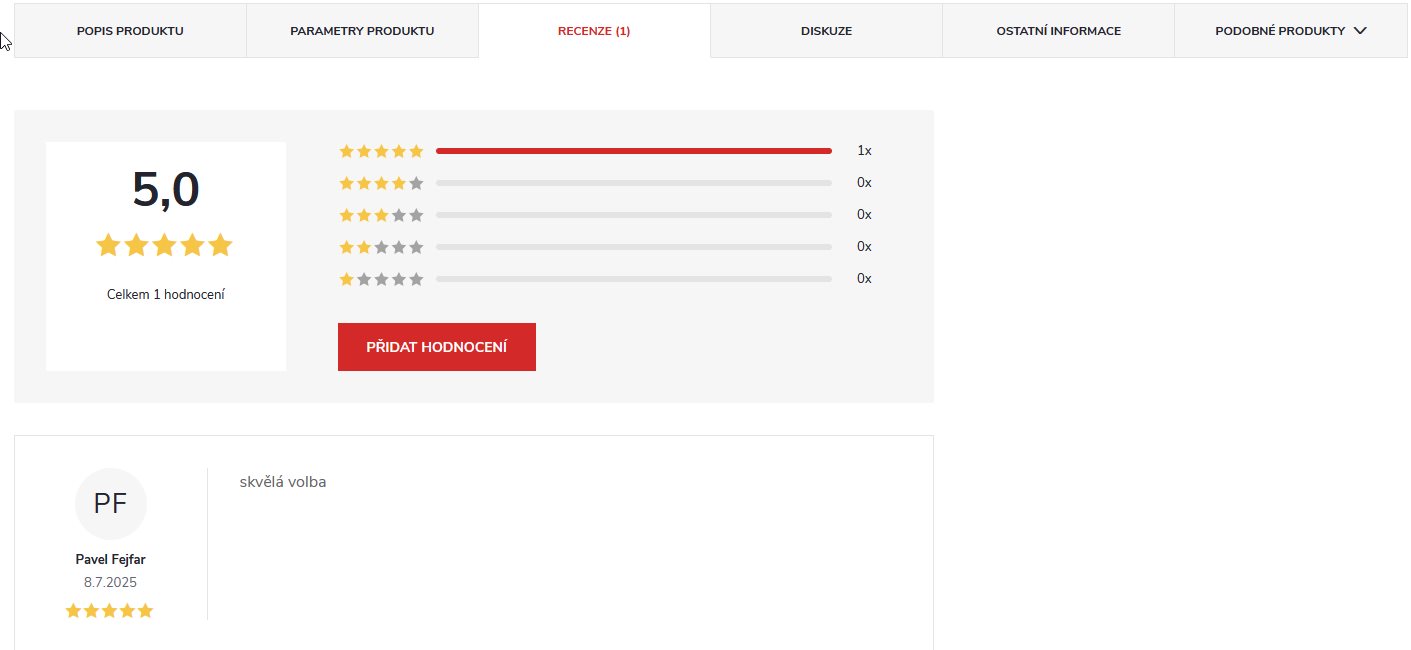This screenshot has height=650, width=1411.
Task: Select the four-star rating stars
Action: click(381, 182)
